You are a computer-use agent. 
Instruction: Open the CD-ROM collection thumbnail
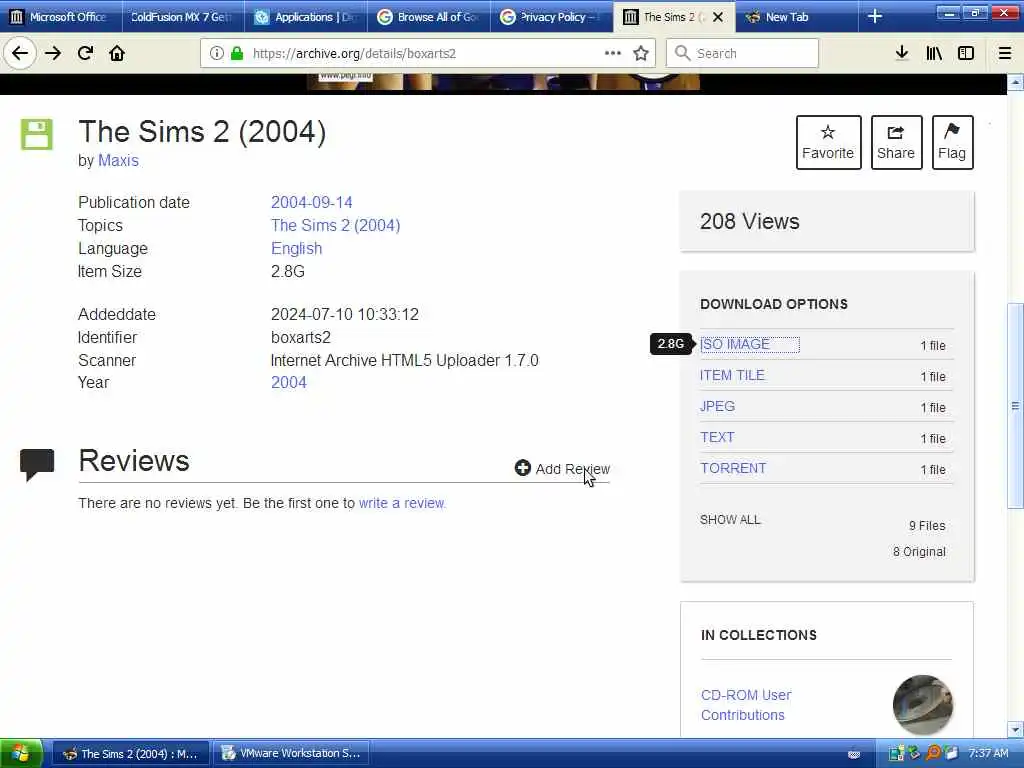tap(923, 705)
